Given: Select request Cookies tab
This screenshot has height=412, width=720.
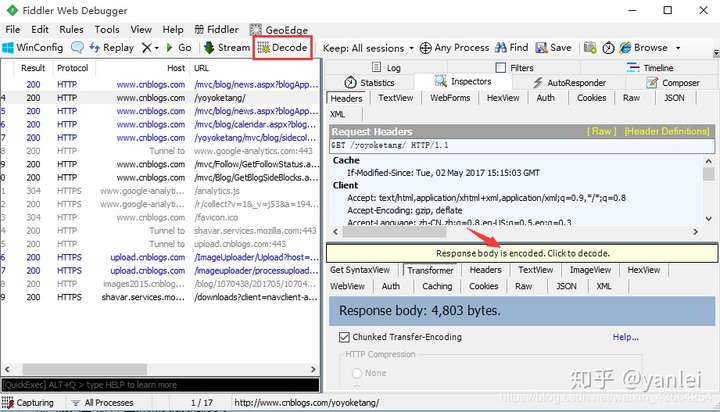Looking at the screenshot, I should pyautogui.click(x=591, y=98).
